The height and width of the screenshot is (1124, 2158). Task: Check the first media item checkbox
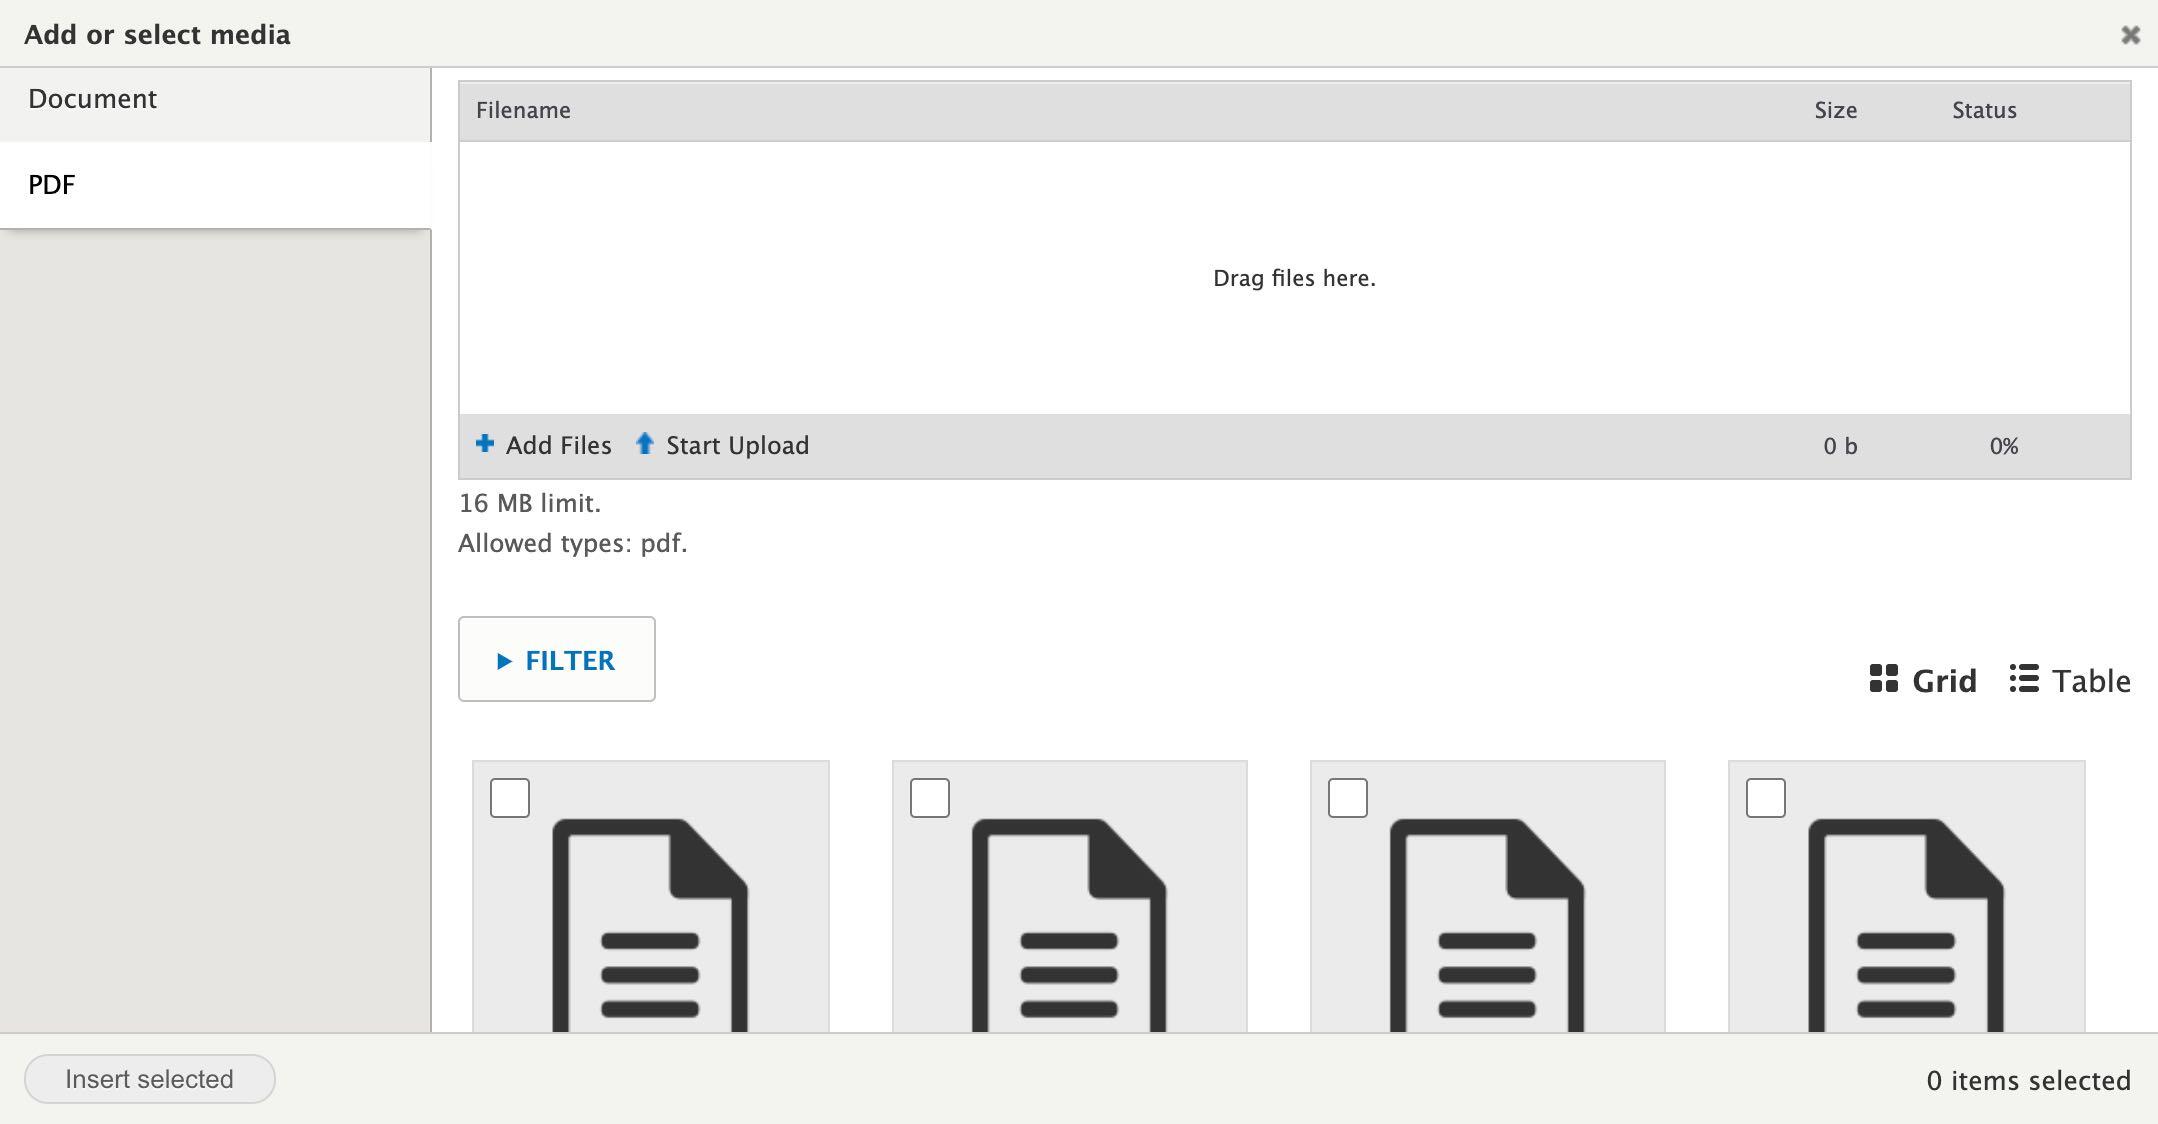(510, 798)
